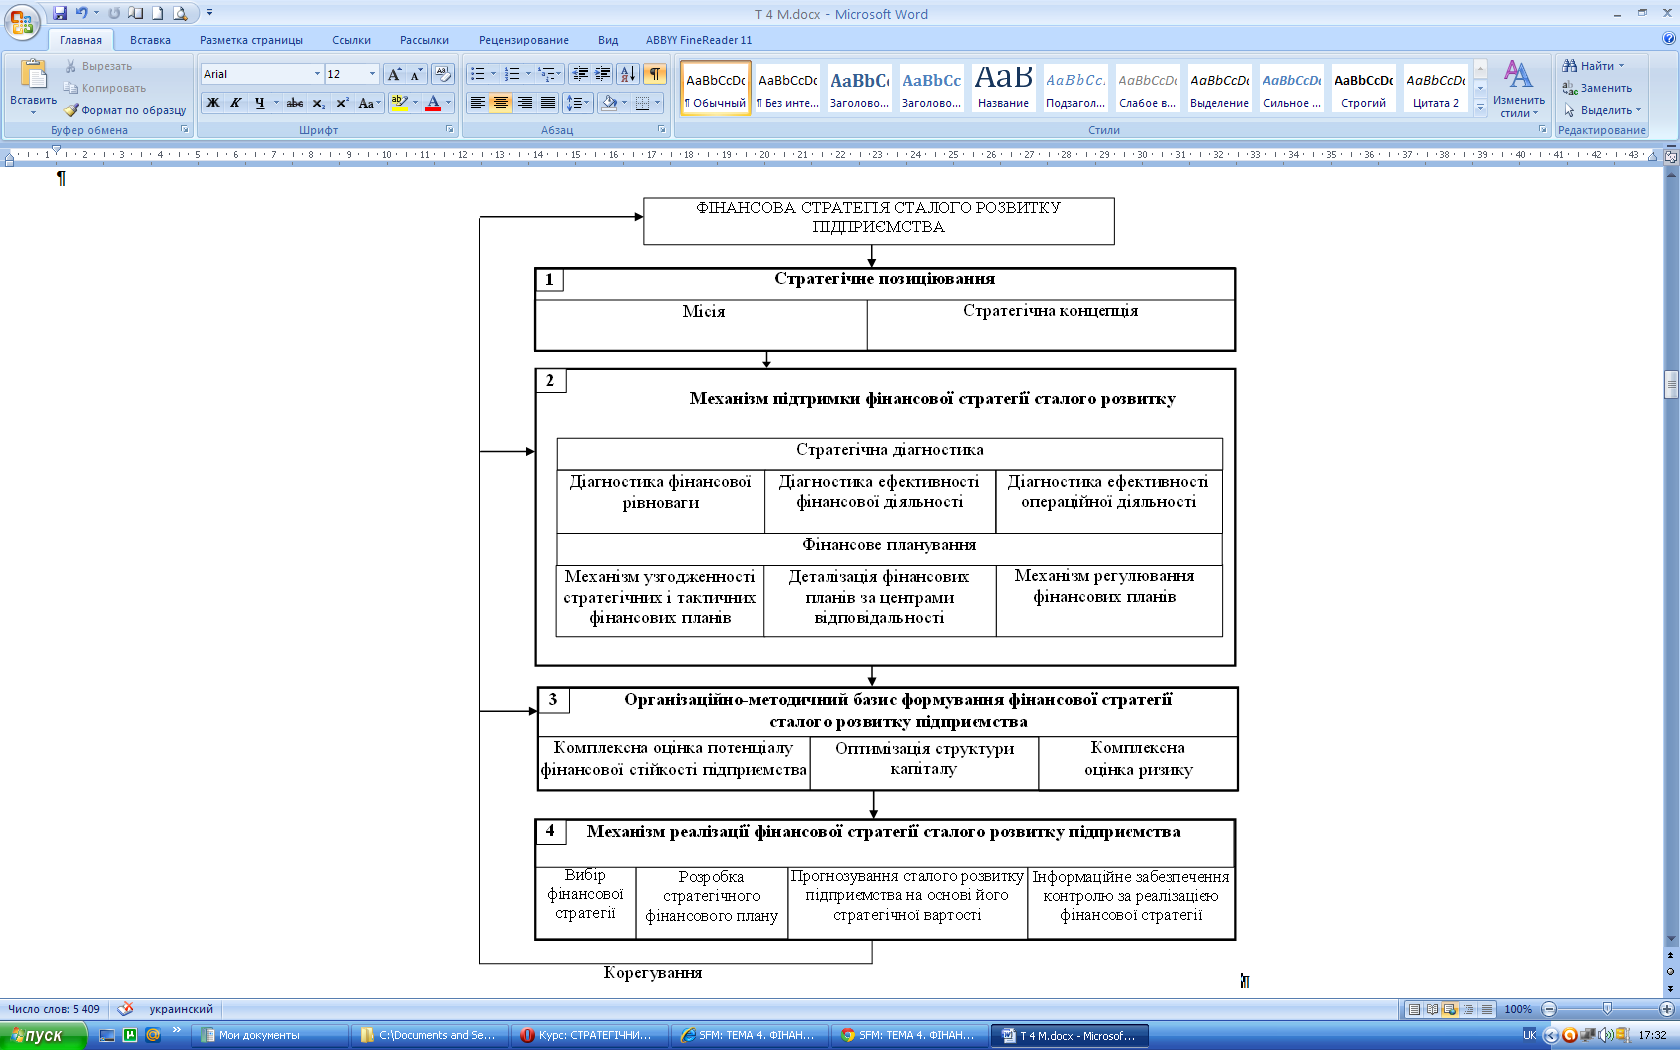Click the zoom slider handle
Screen dimensions: 1680x1050
[x=1607, y=1009]
